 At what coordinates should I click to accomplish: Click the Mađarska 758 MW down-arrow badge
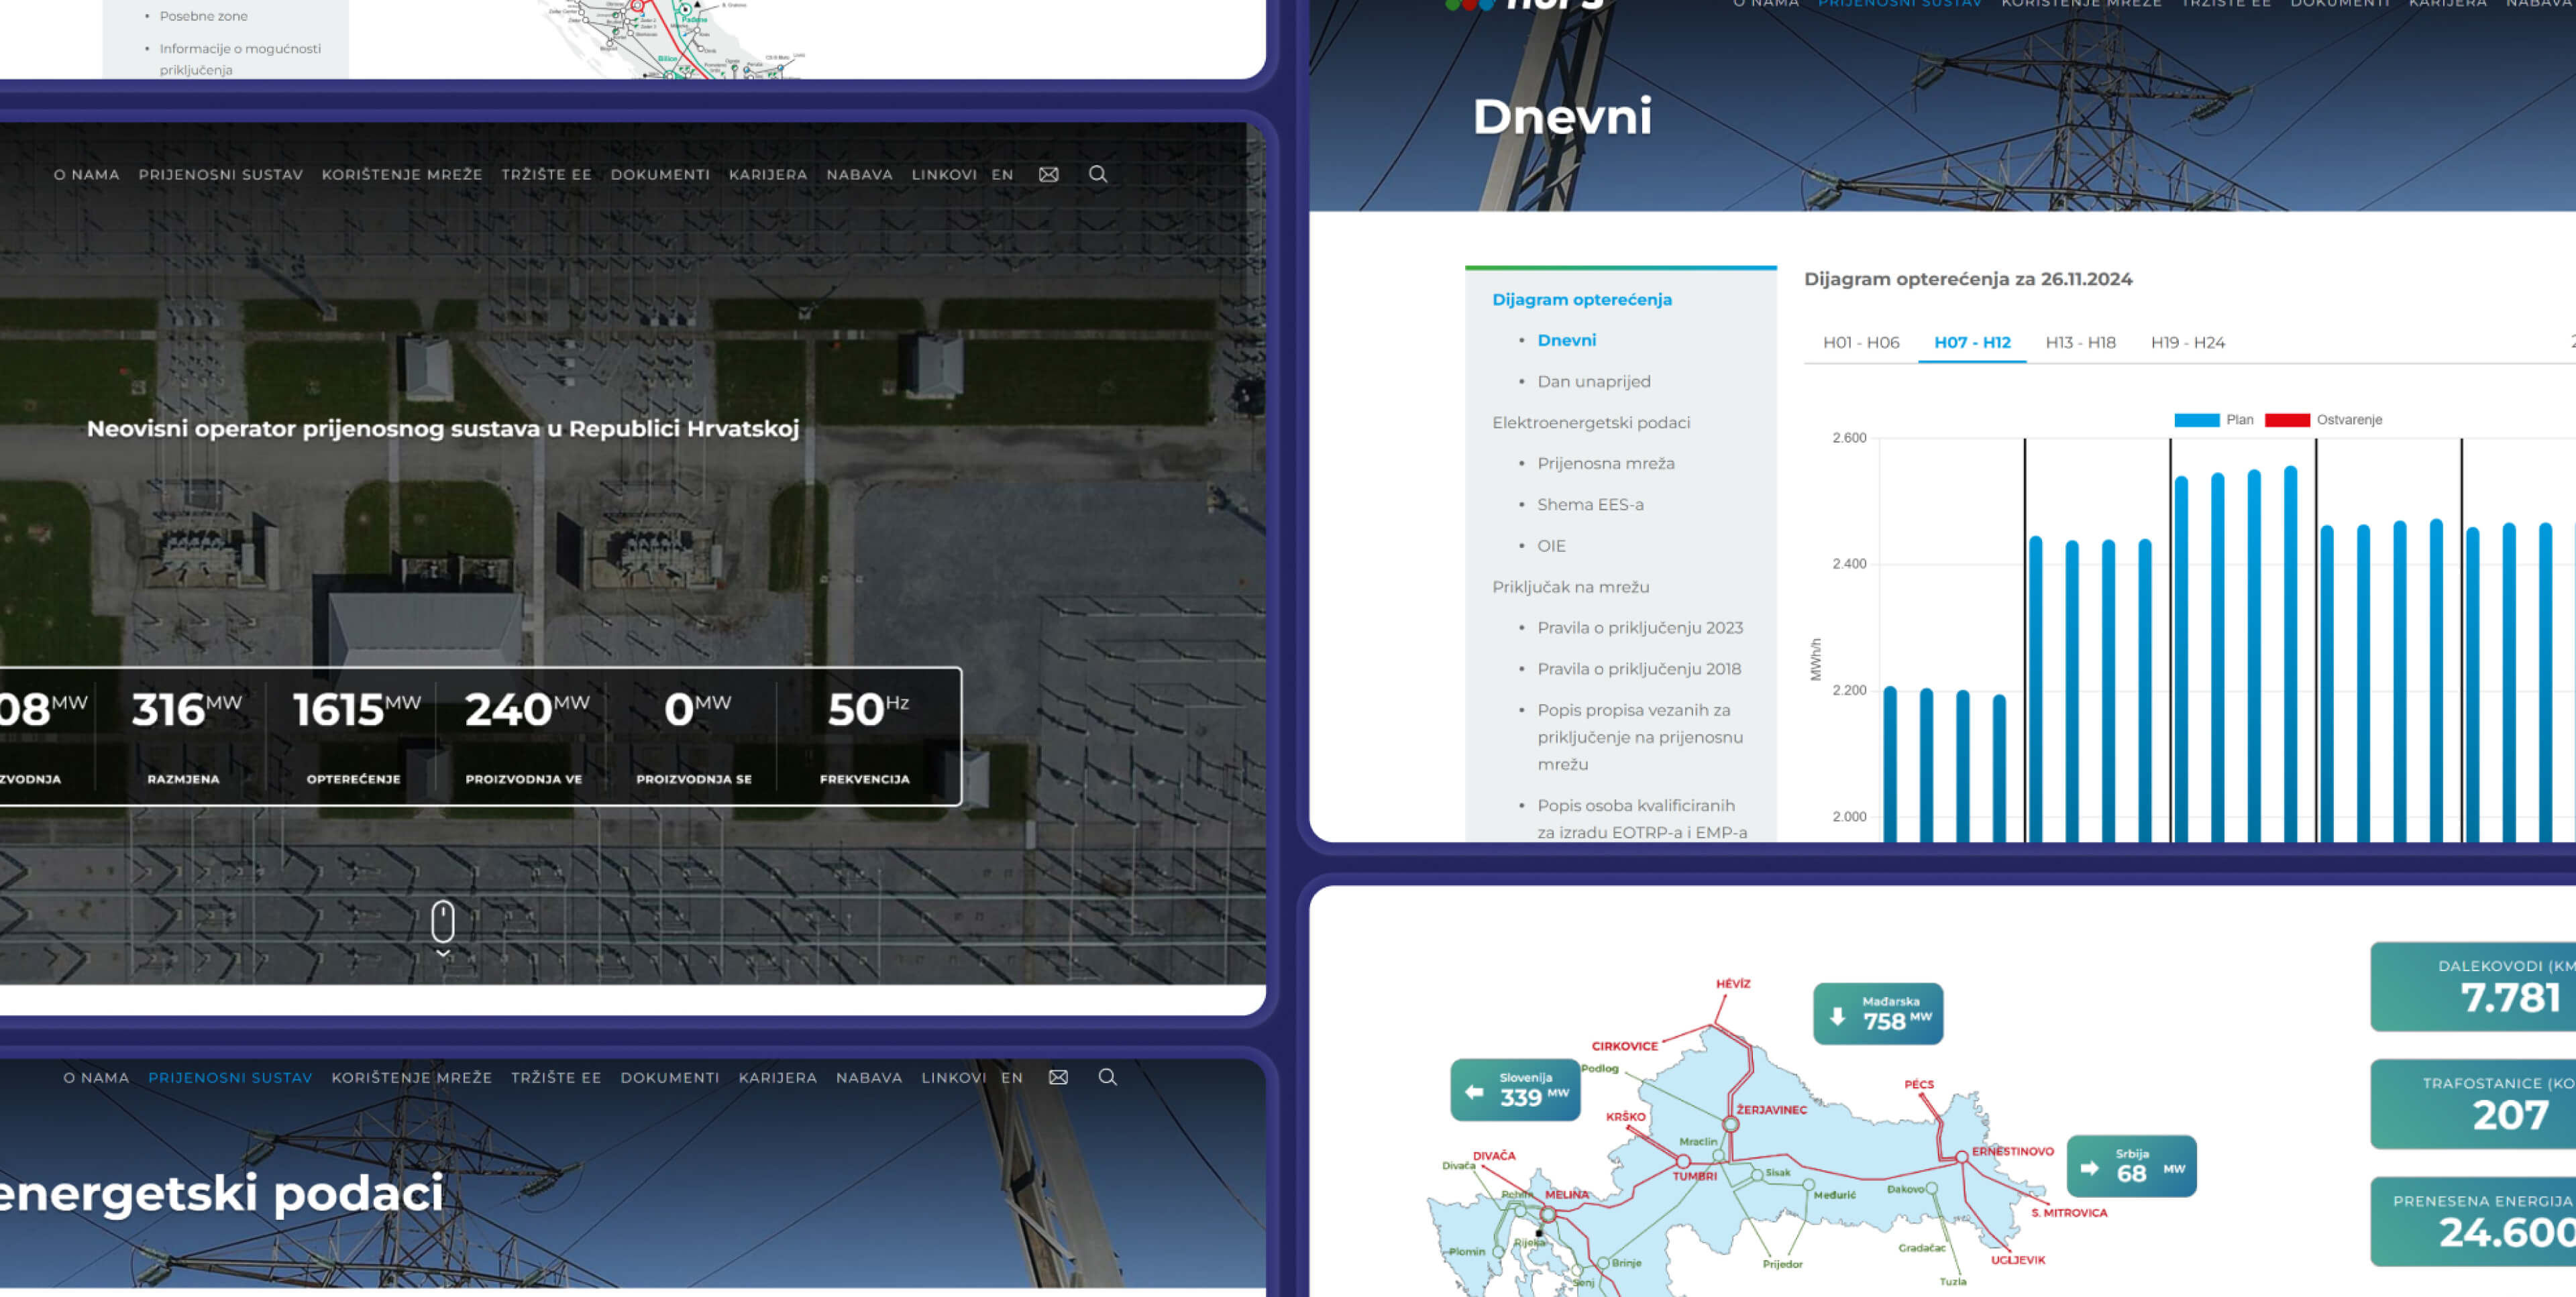click(x=1878, y=1014)
